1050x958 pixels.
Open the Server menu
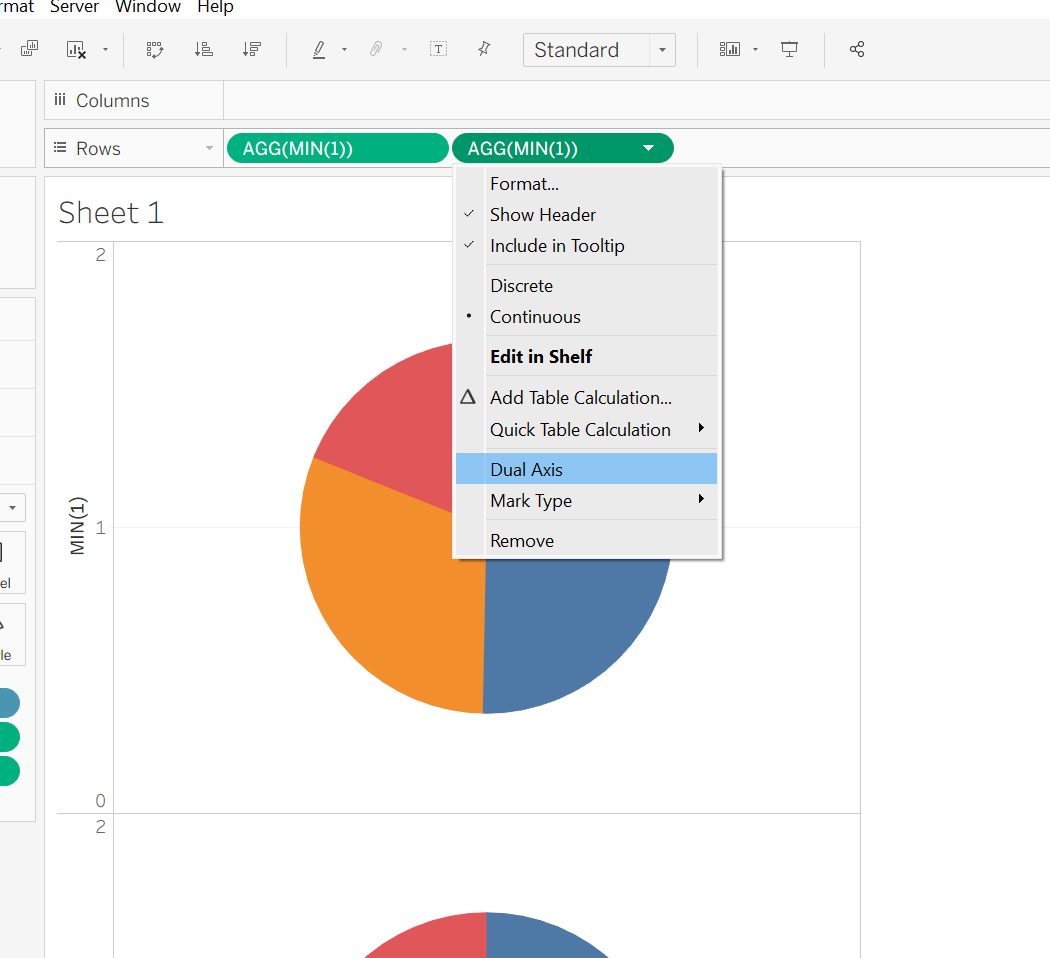tap(74, 7)
